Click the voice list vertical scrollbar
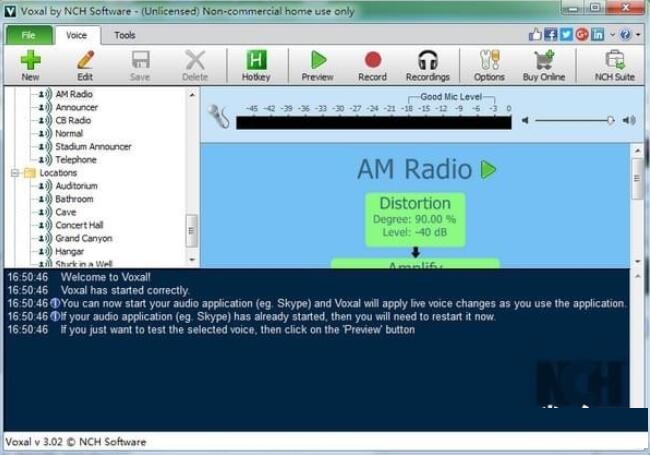 pyautogui.click(x=192, y=230)
